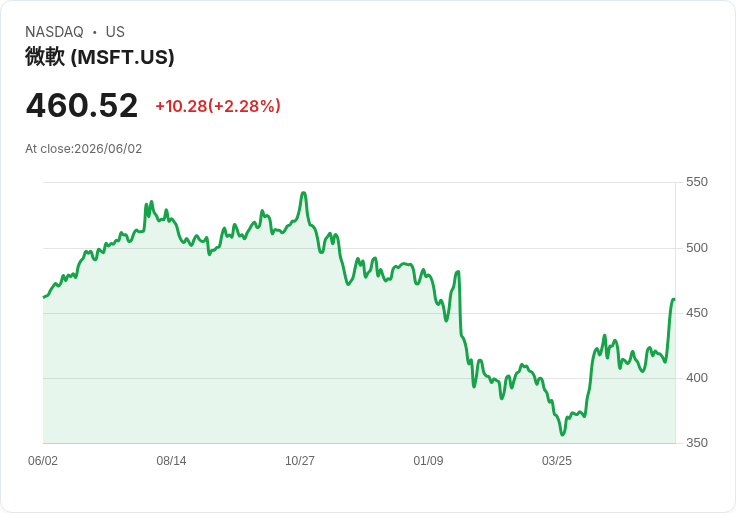Click the 08/14 date axis label
This screenshot has height=513, width=736.
(171, 460)
